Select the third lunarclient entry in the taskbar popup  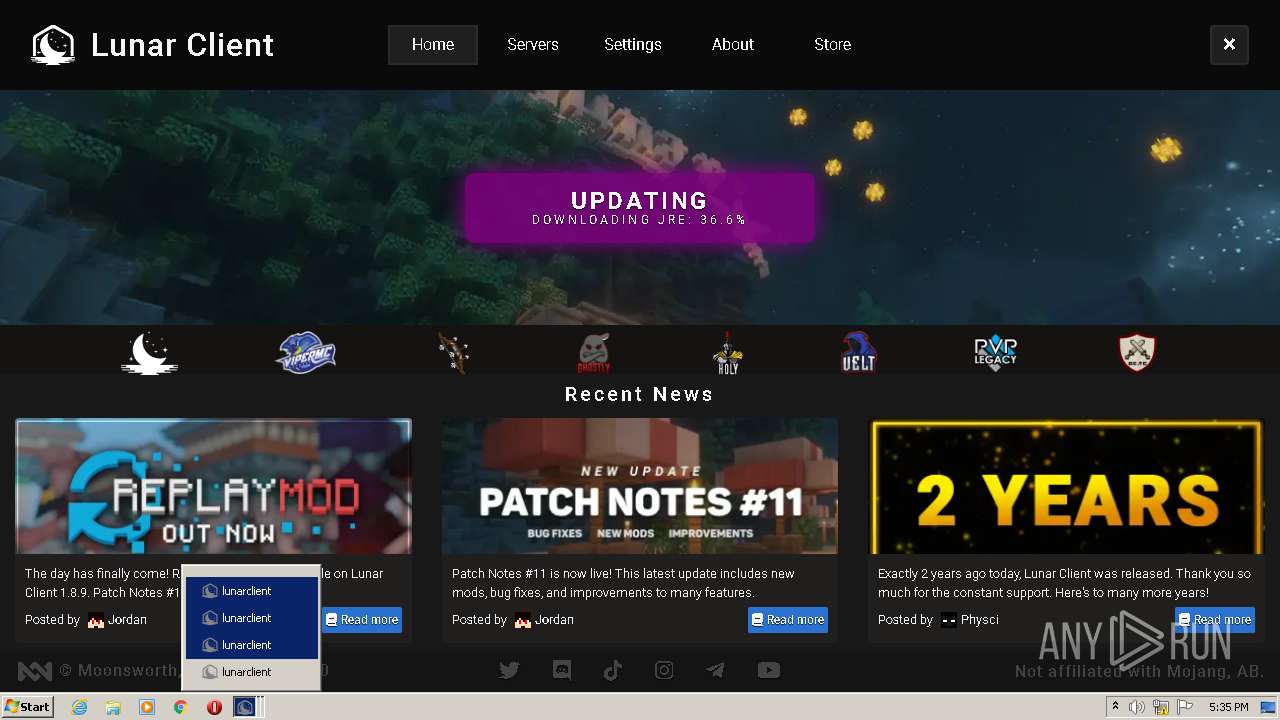point(251,645)
